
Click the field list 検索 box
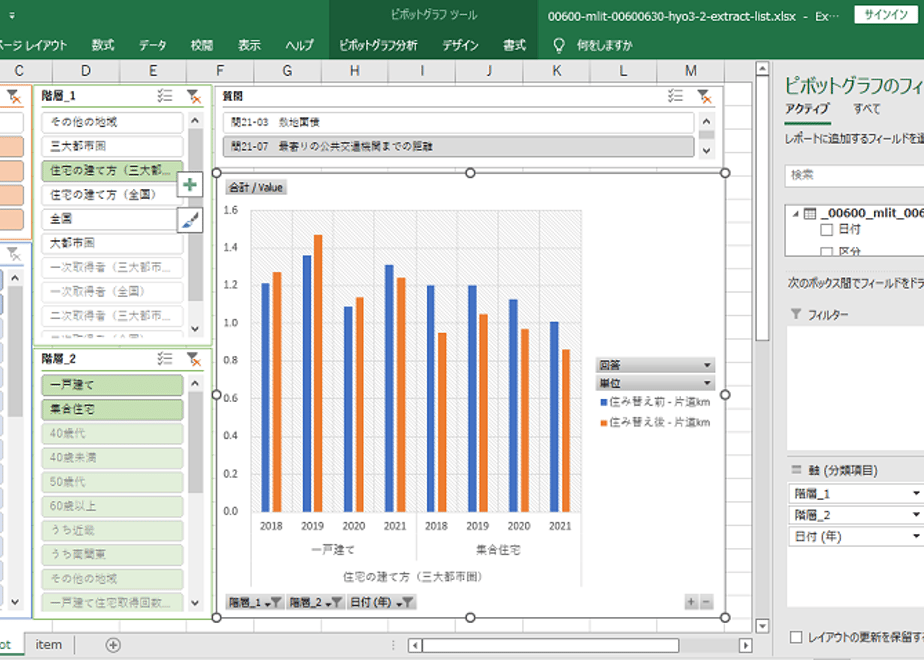tap(854, 175)
